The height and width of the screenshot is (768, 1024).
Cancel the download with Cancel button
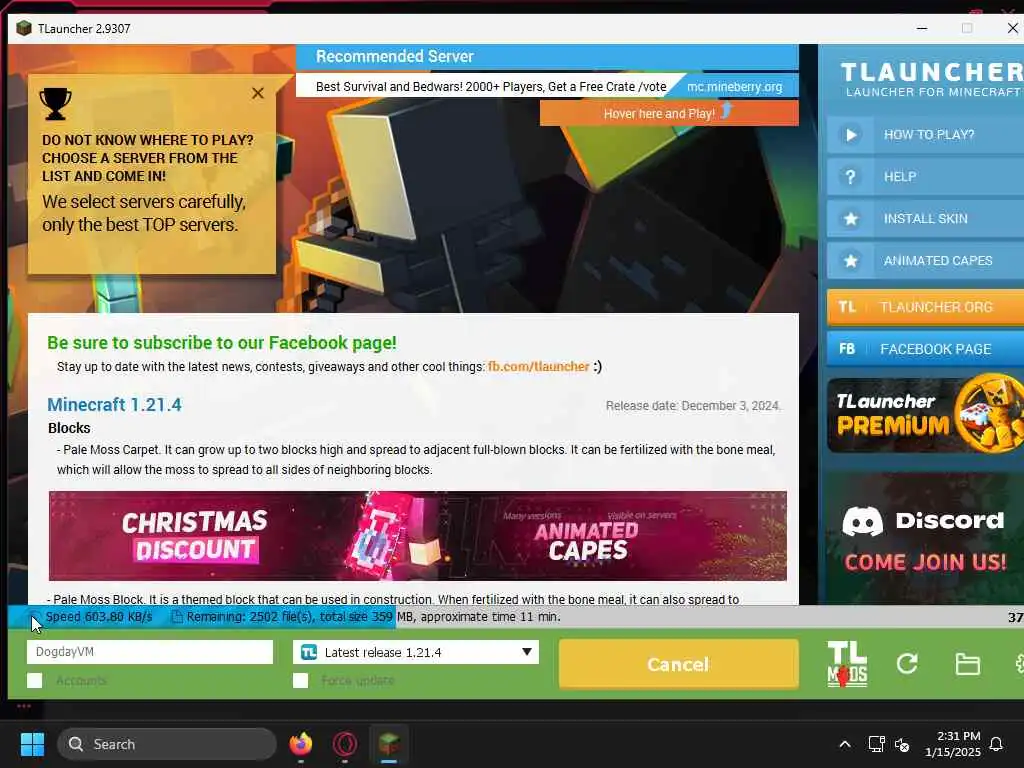click(679, 664)
